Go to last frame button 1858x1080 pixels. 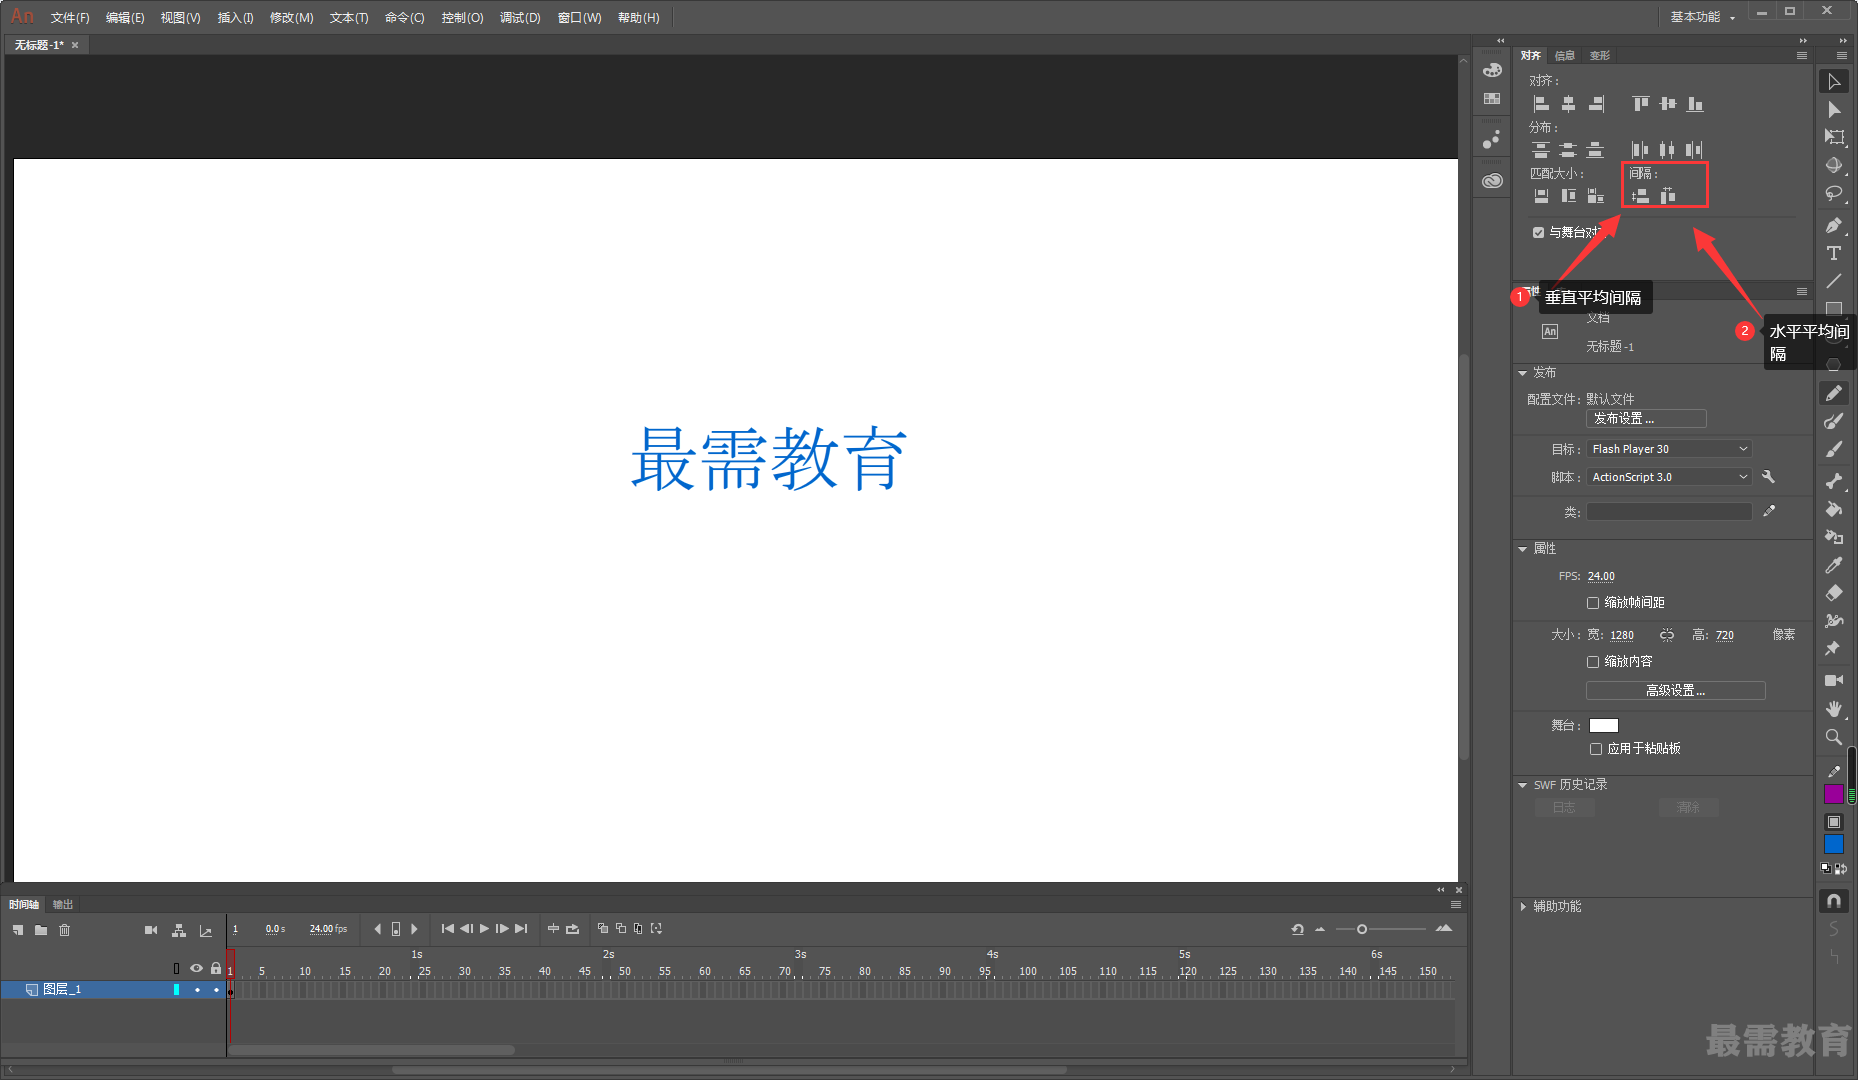[521, 929]
